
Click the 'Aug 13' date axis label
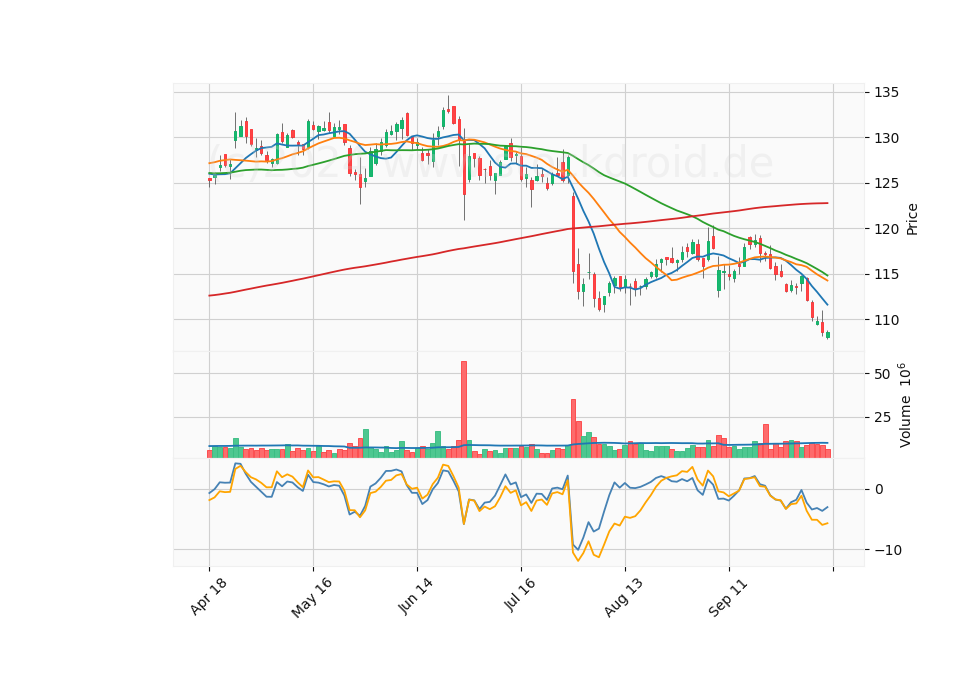pos(624,597)
